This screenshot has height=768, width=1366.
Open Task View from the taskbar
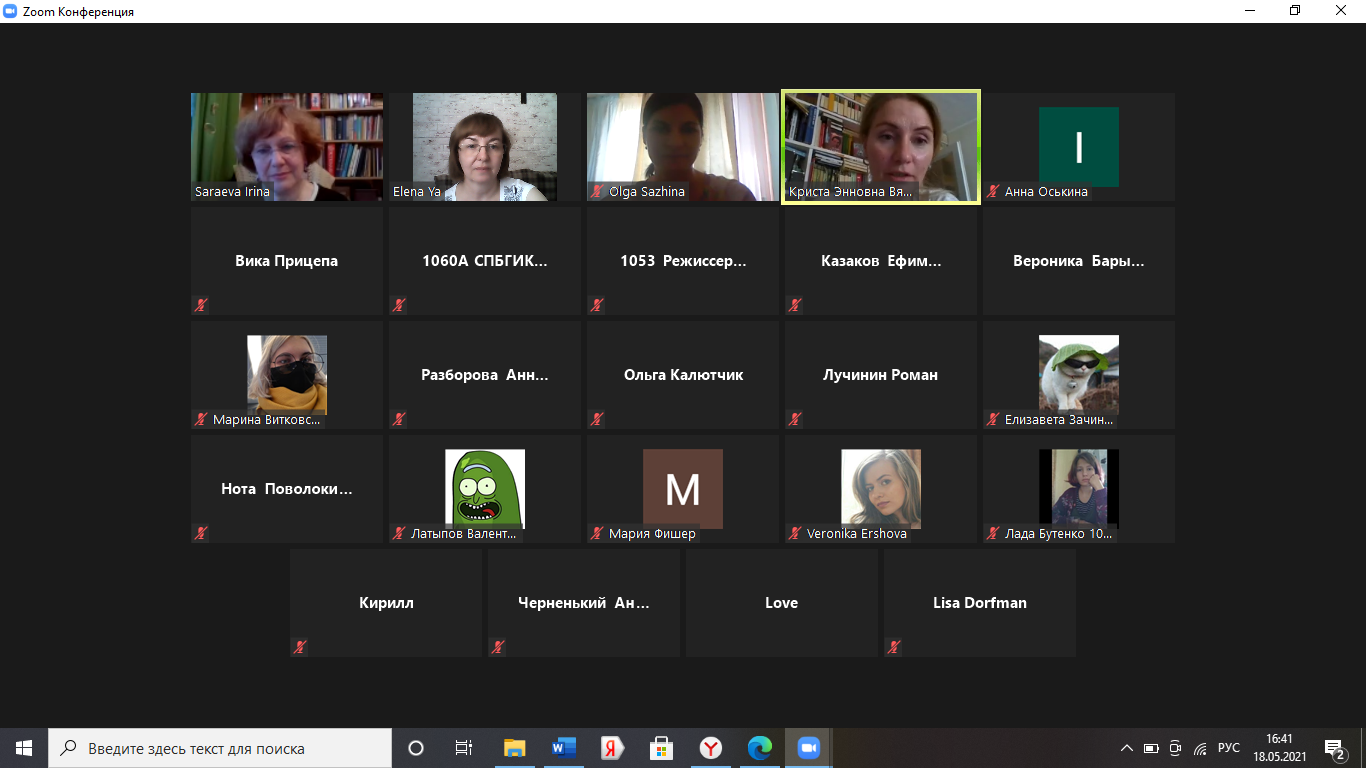[464, 748]
